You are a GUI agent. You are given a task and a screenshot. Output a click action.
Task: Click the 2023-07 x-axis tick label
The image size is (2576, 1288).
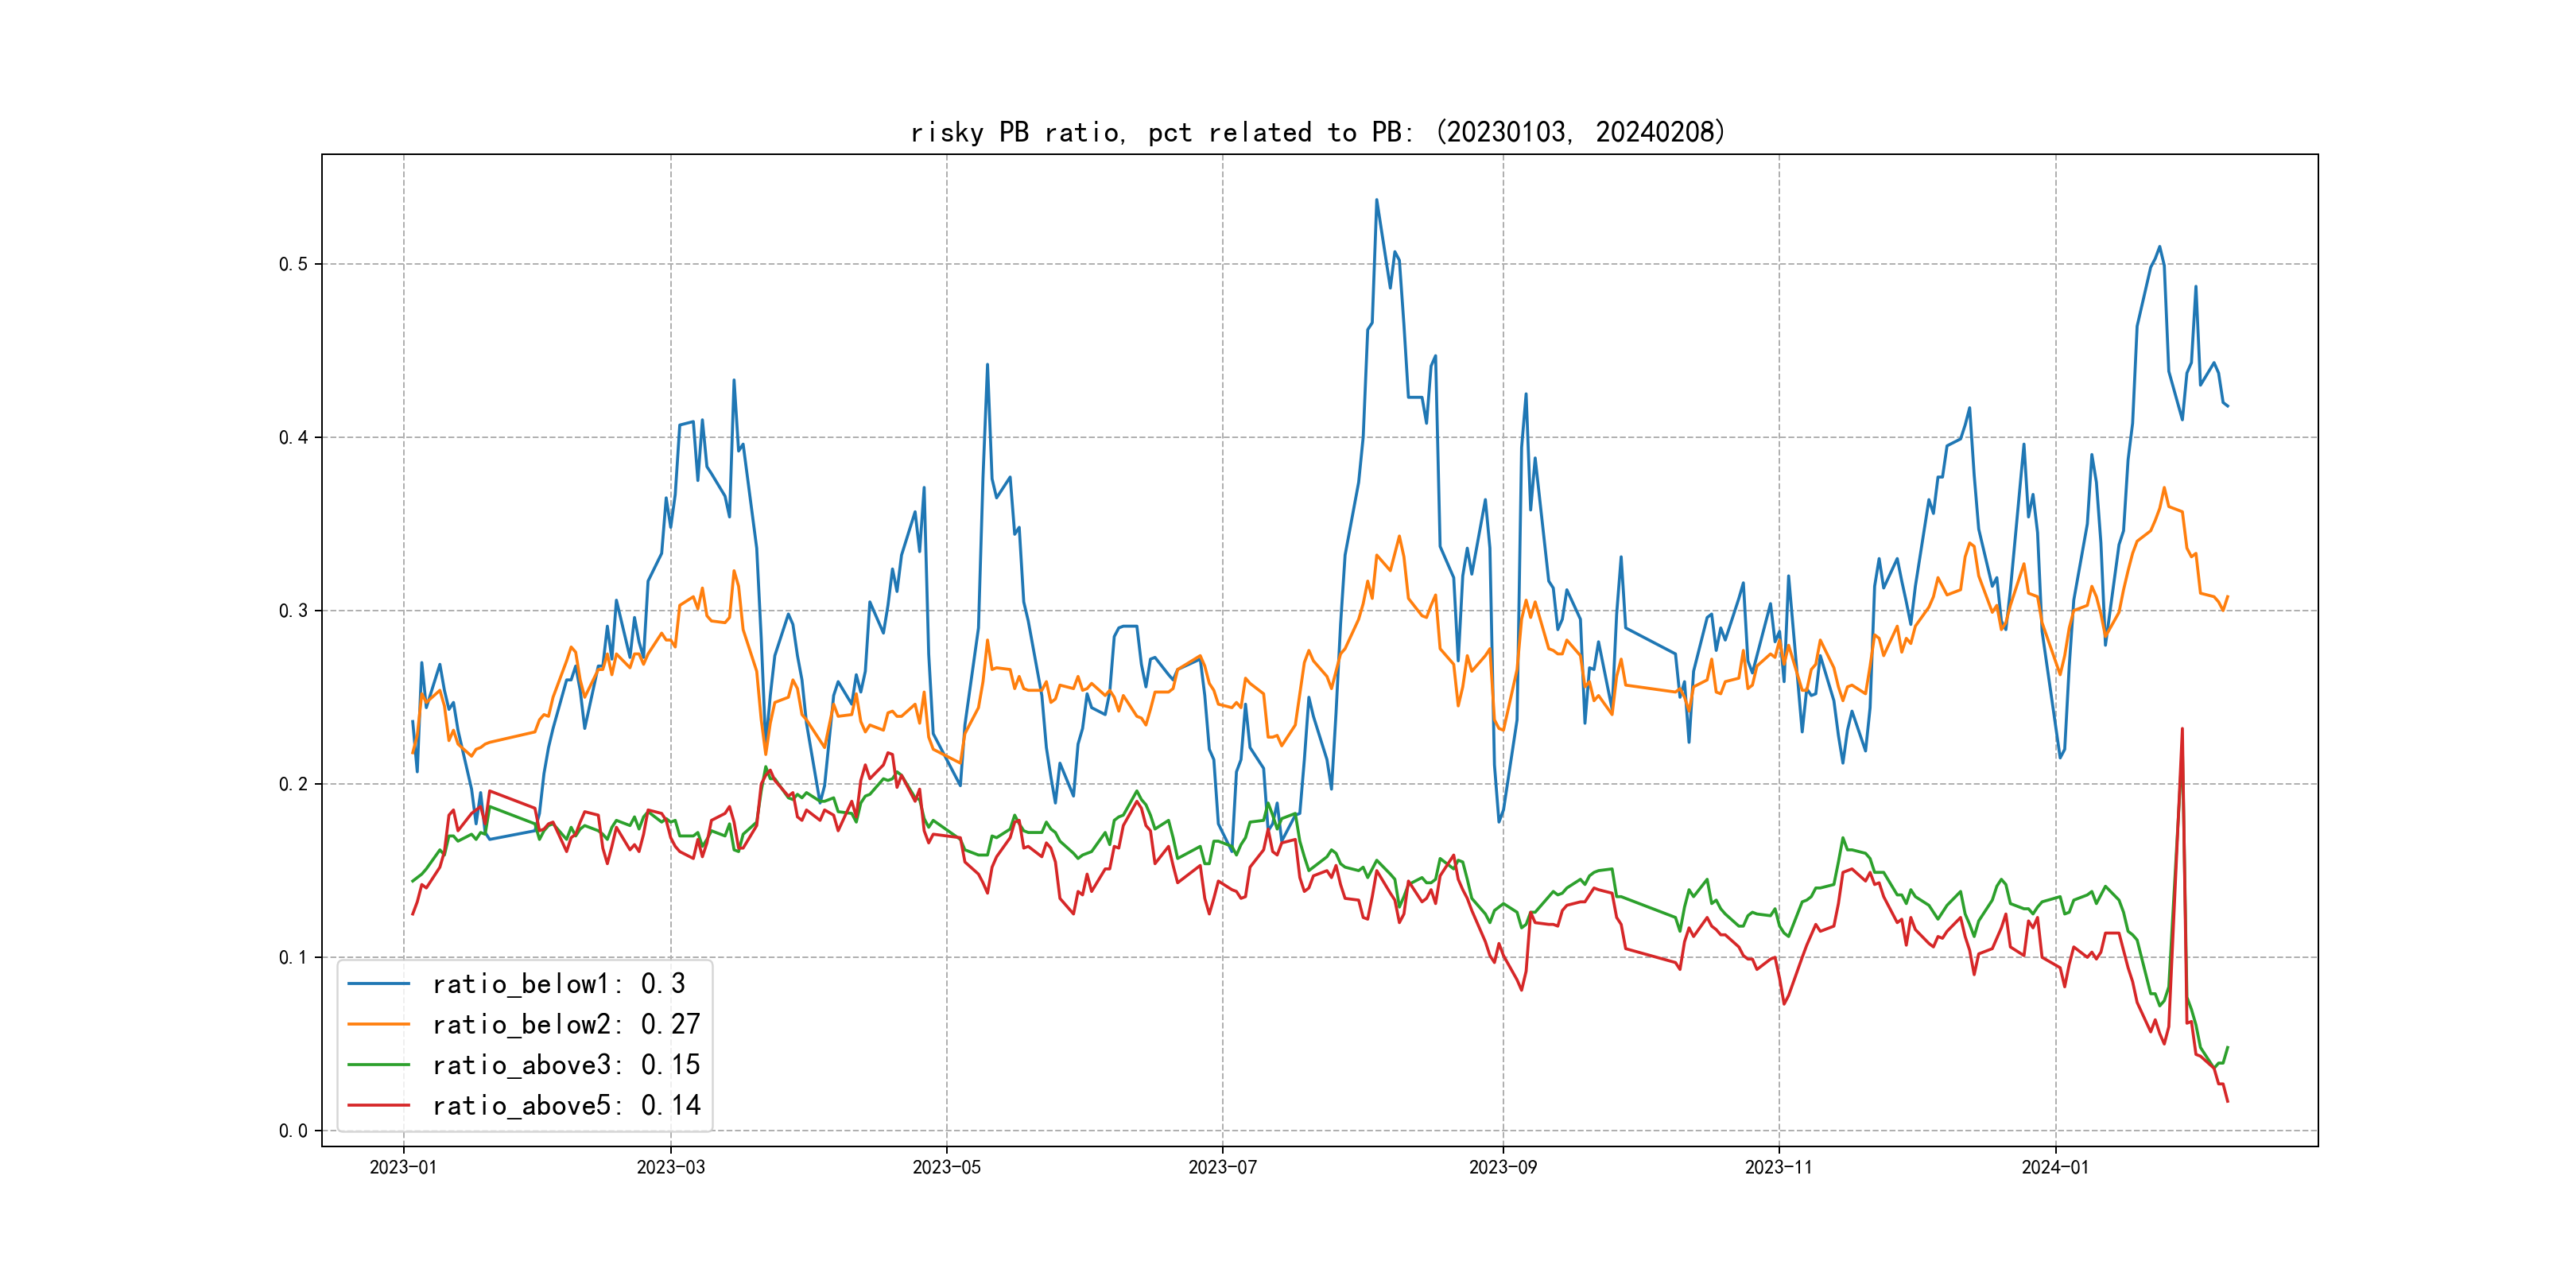1222,1167
